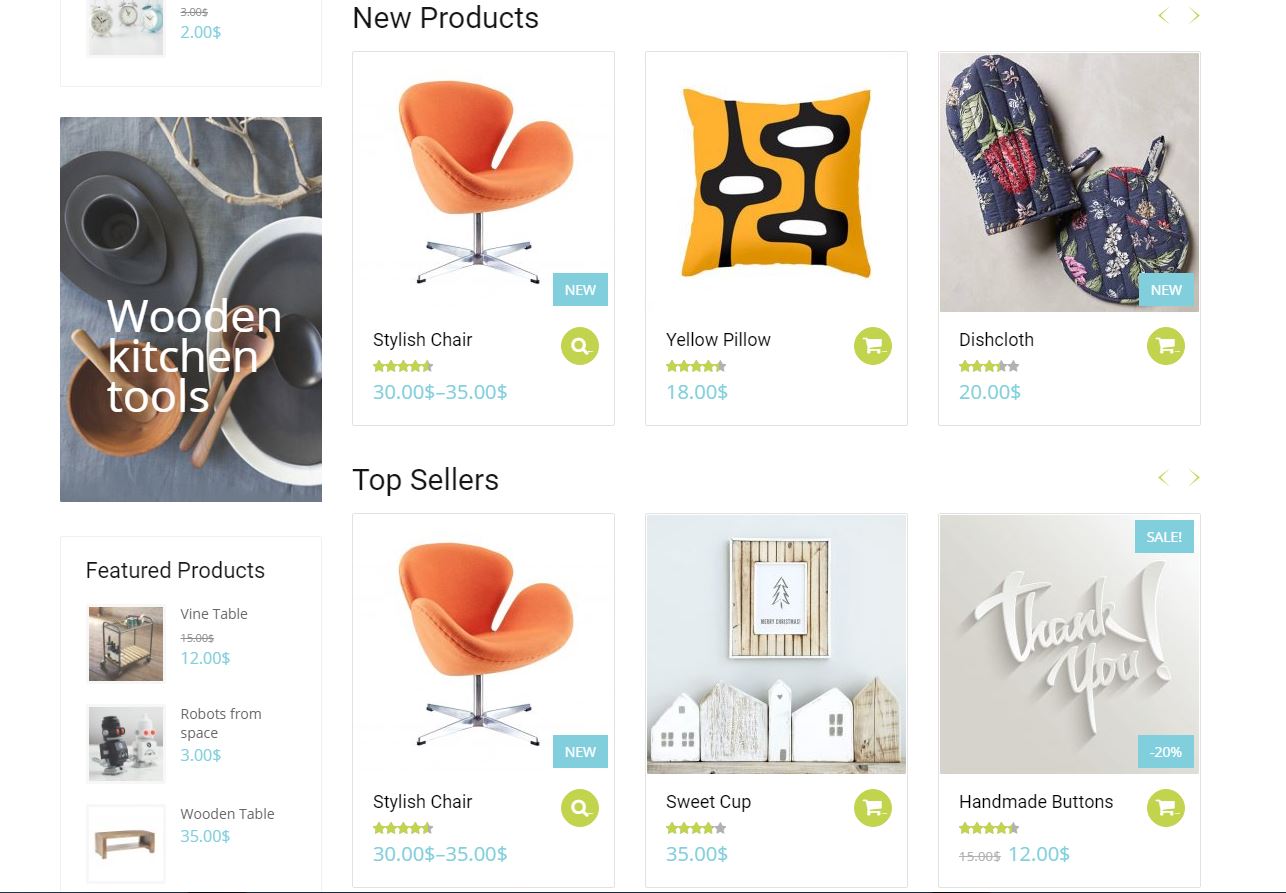Viewport: 1286px width, 893px height.
Task: Click magnifier icon on New Products Stylish Chair
Action: (579, 347)
